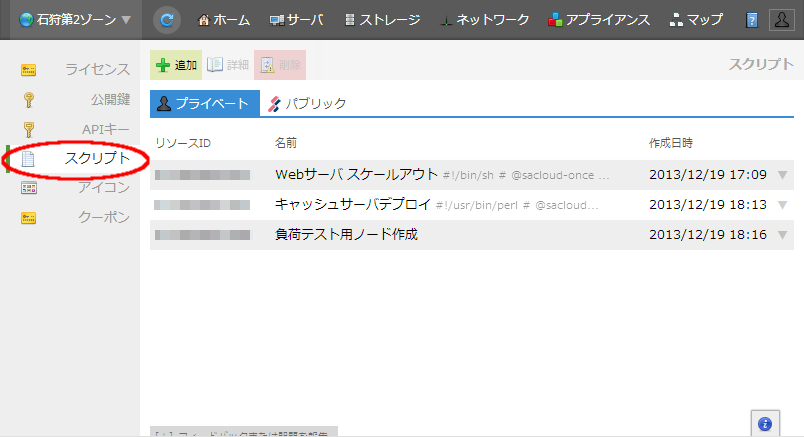
Task: Click the blue info icon at bottom right
Action: click(765, 423)
